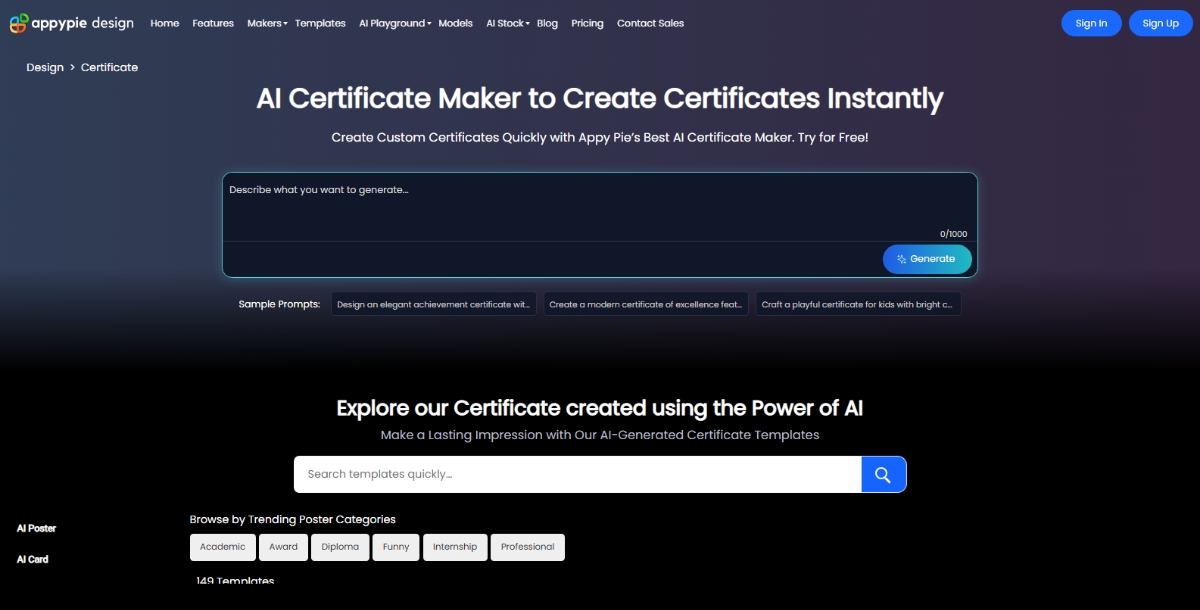The height and width of the screenshot is (610, 1200).
Task: Click the Sign Up button
Action: click(1160, 23)
